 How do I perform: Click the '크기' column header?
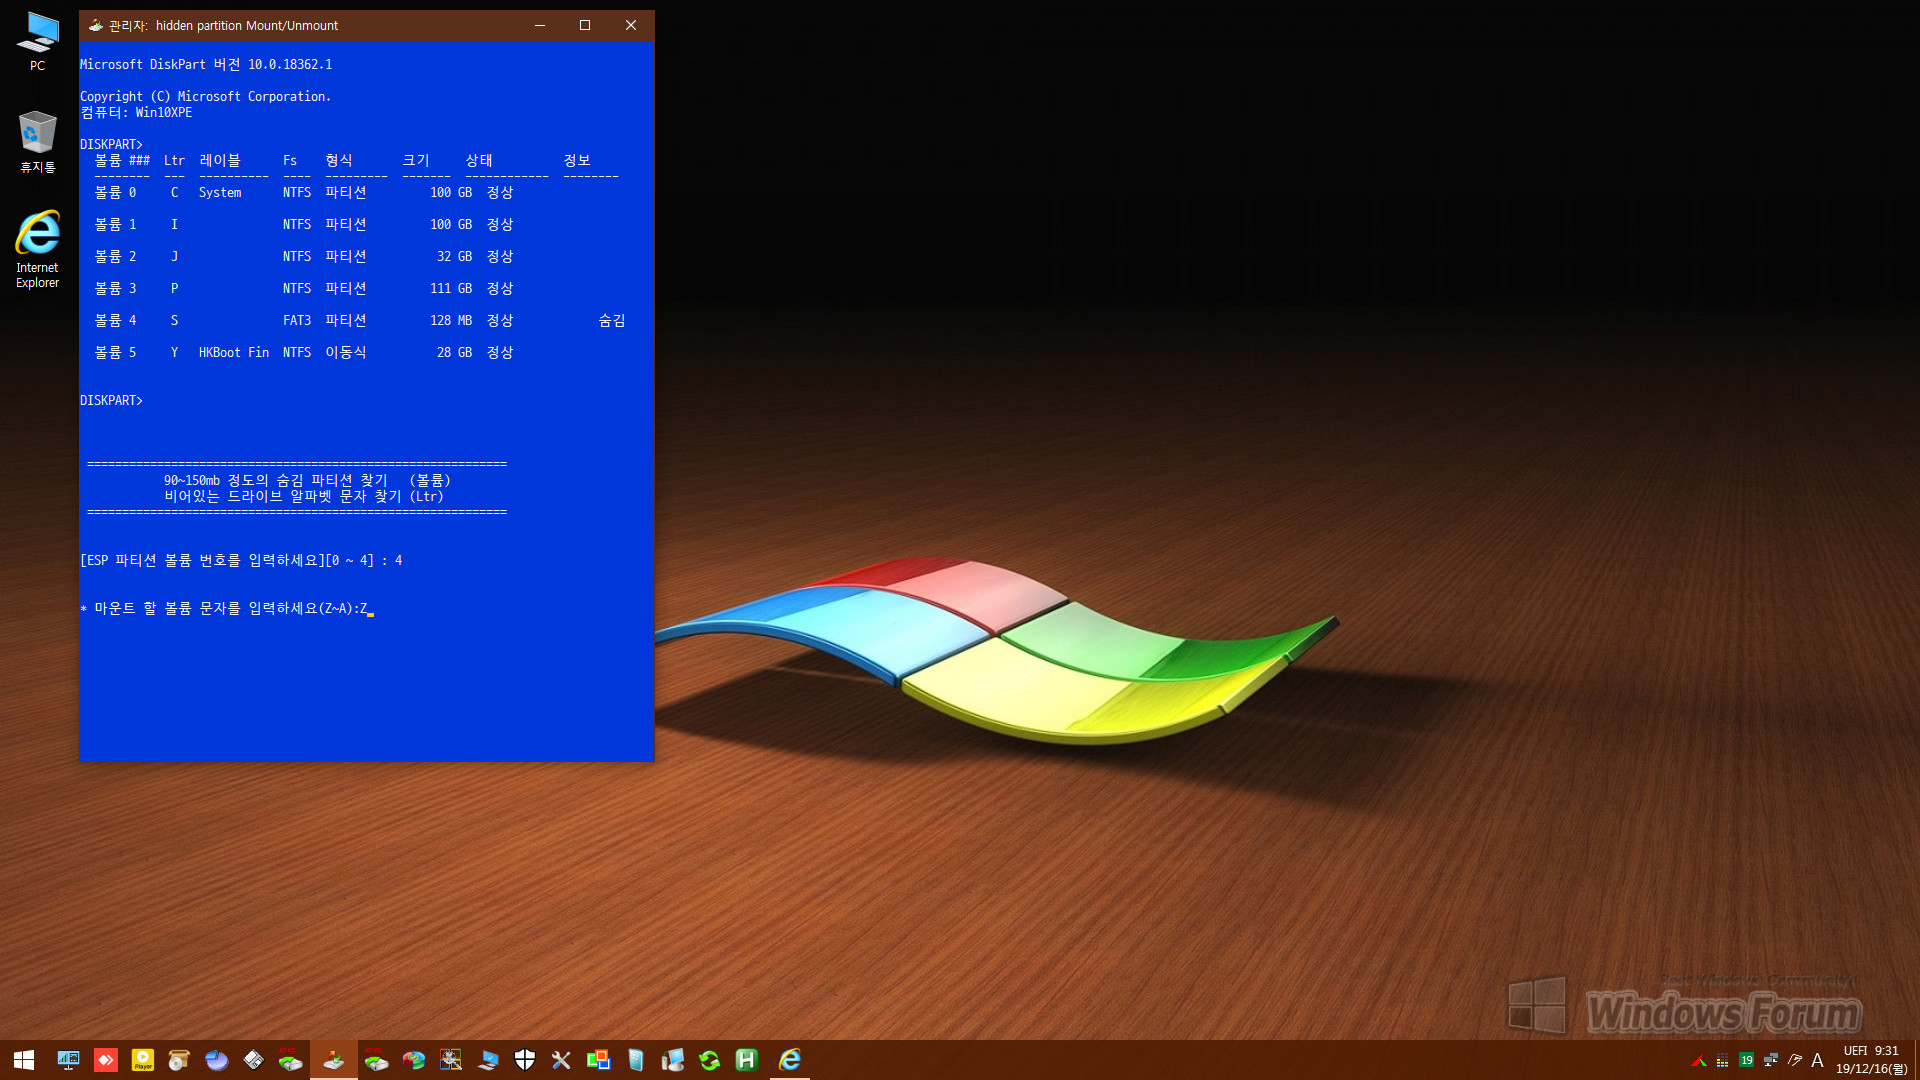click(416, 160)
